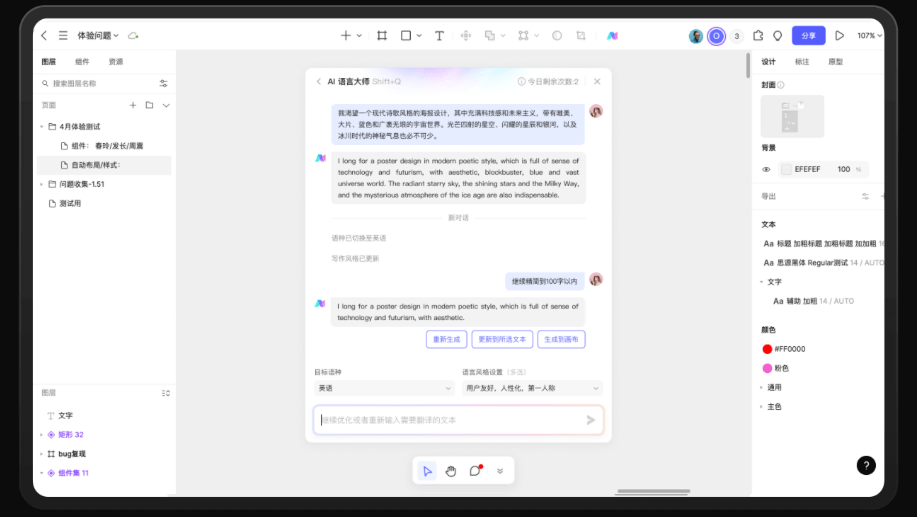Screen dimensions: 917x517
Task: Click the 生成到画布 button
Action: [561, 339]
